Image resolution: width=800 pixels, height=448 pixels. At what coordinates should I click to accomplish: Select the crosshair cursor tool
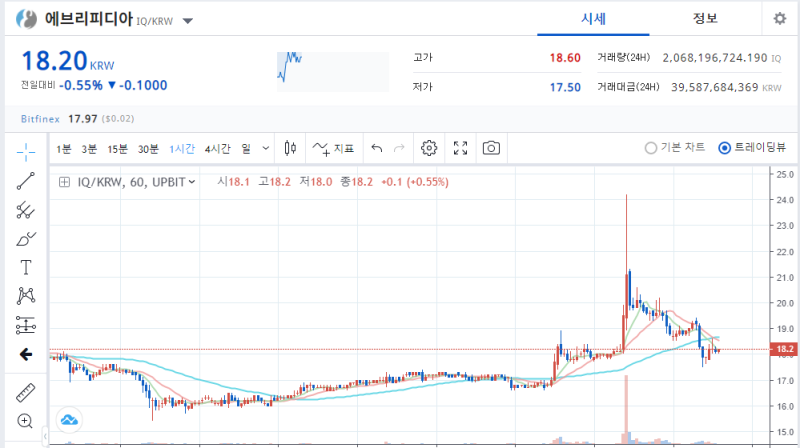click(26, 152)
